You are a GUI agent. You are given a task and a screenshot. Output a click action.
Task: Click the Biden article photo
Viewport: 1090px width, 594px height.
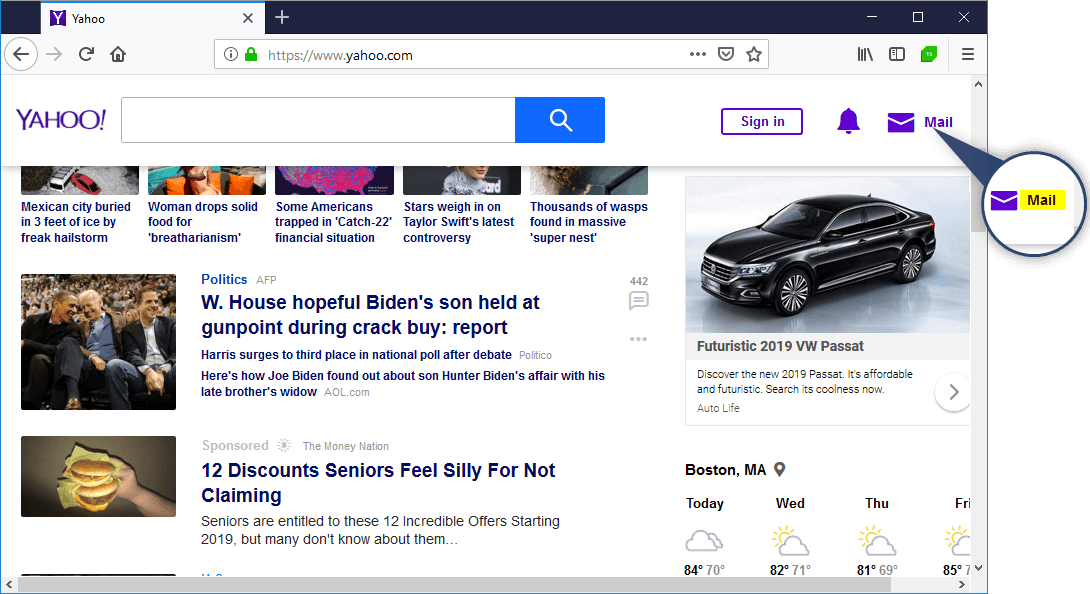(x=99, y=342)
